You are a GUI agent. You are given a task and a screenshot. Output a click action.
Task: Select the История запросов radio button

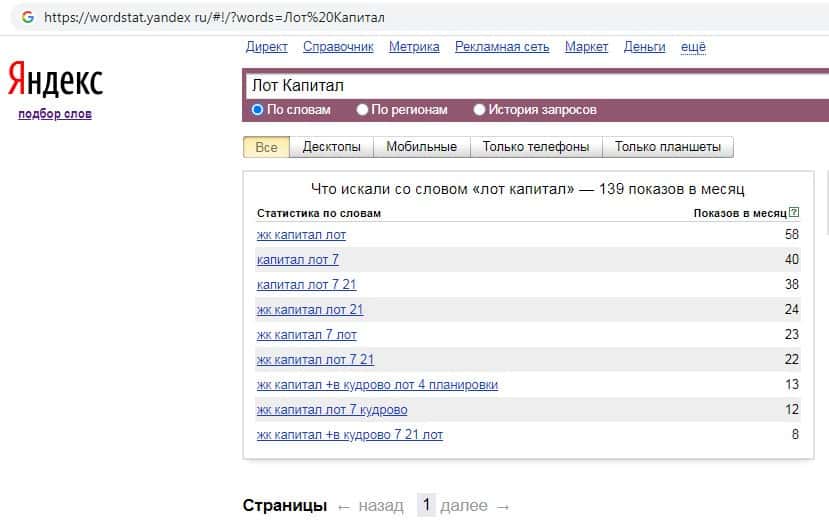pos(479,109)
